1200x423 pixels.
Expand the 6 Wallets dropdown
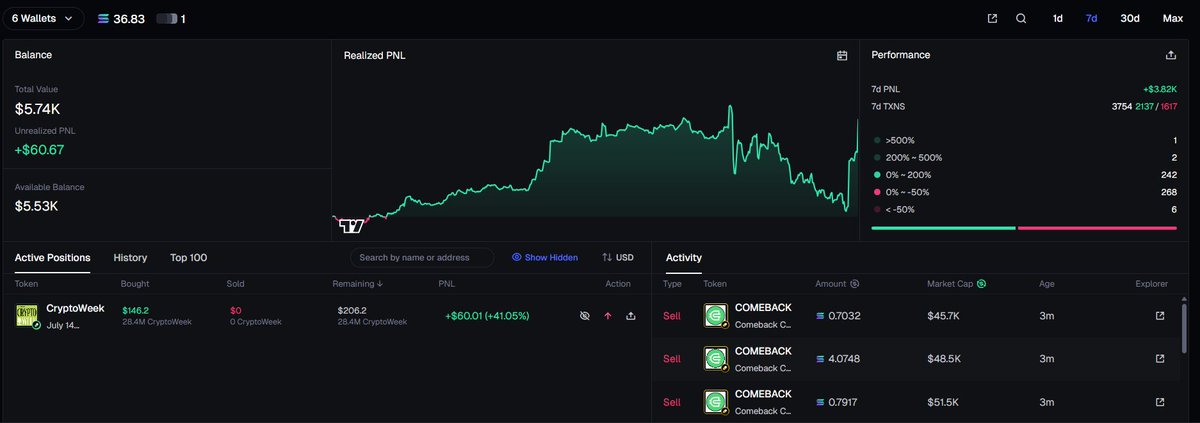tap(42, 18)
